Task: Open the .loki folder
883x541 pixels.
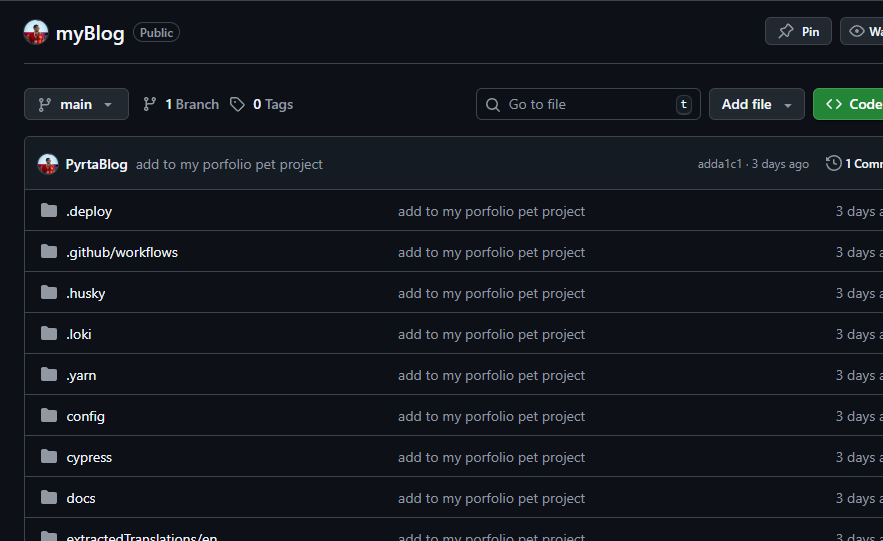Action: tap(79, 334)
